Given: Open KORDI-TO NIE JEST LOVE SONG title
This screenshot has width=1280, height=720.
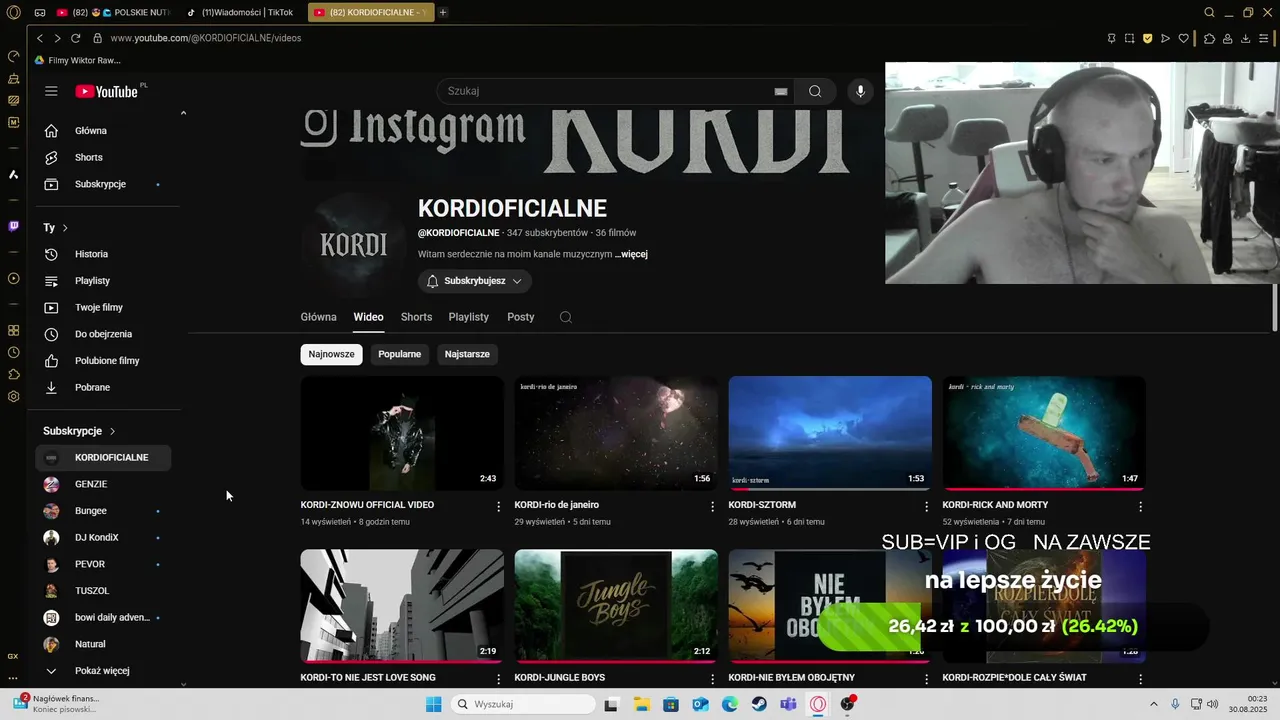Looking at the screenshot, I should (x=368, y=678).
